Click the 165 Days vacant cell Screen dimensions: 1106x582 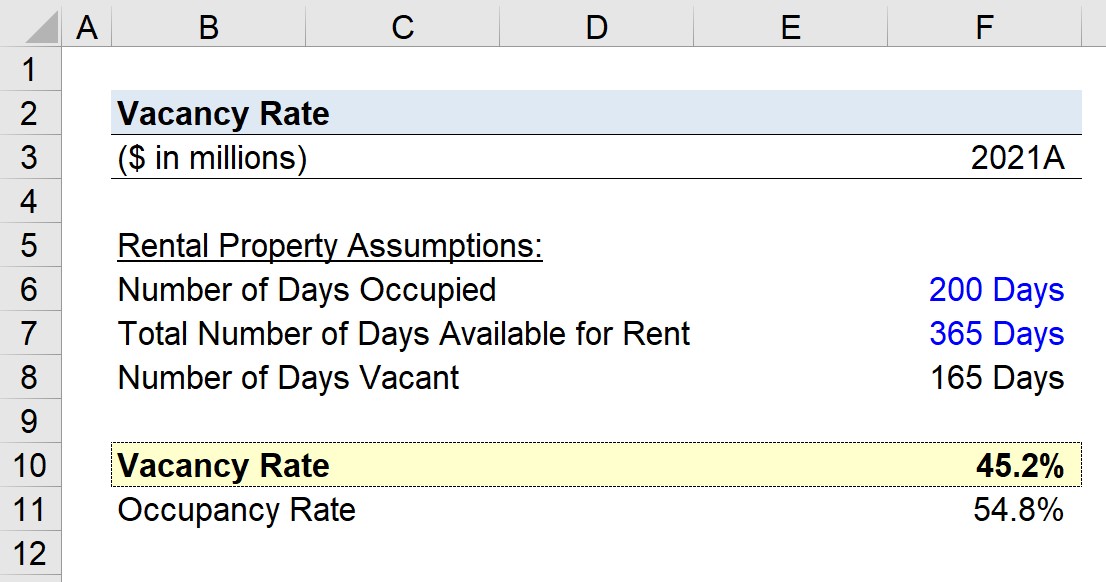point(984,377)
